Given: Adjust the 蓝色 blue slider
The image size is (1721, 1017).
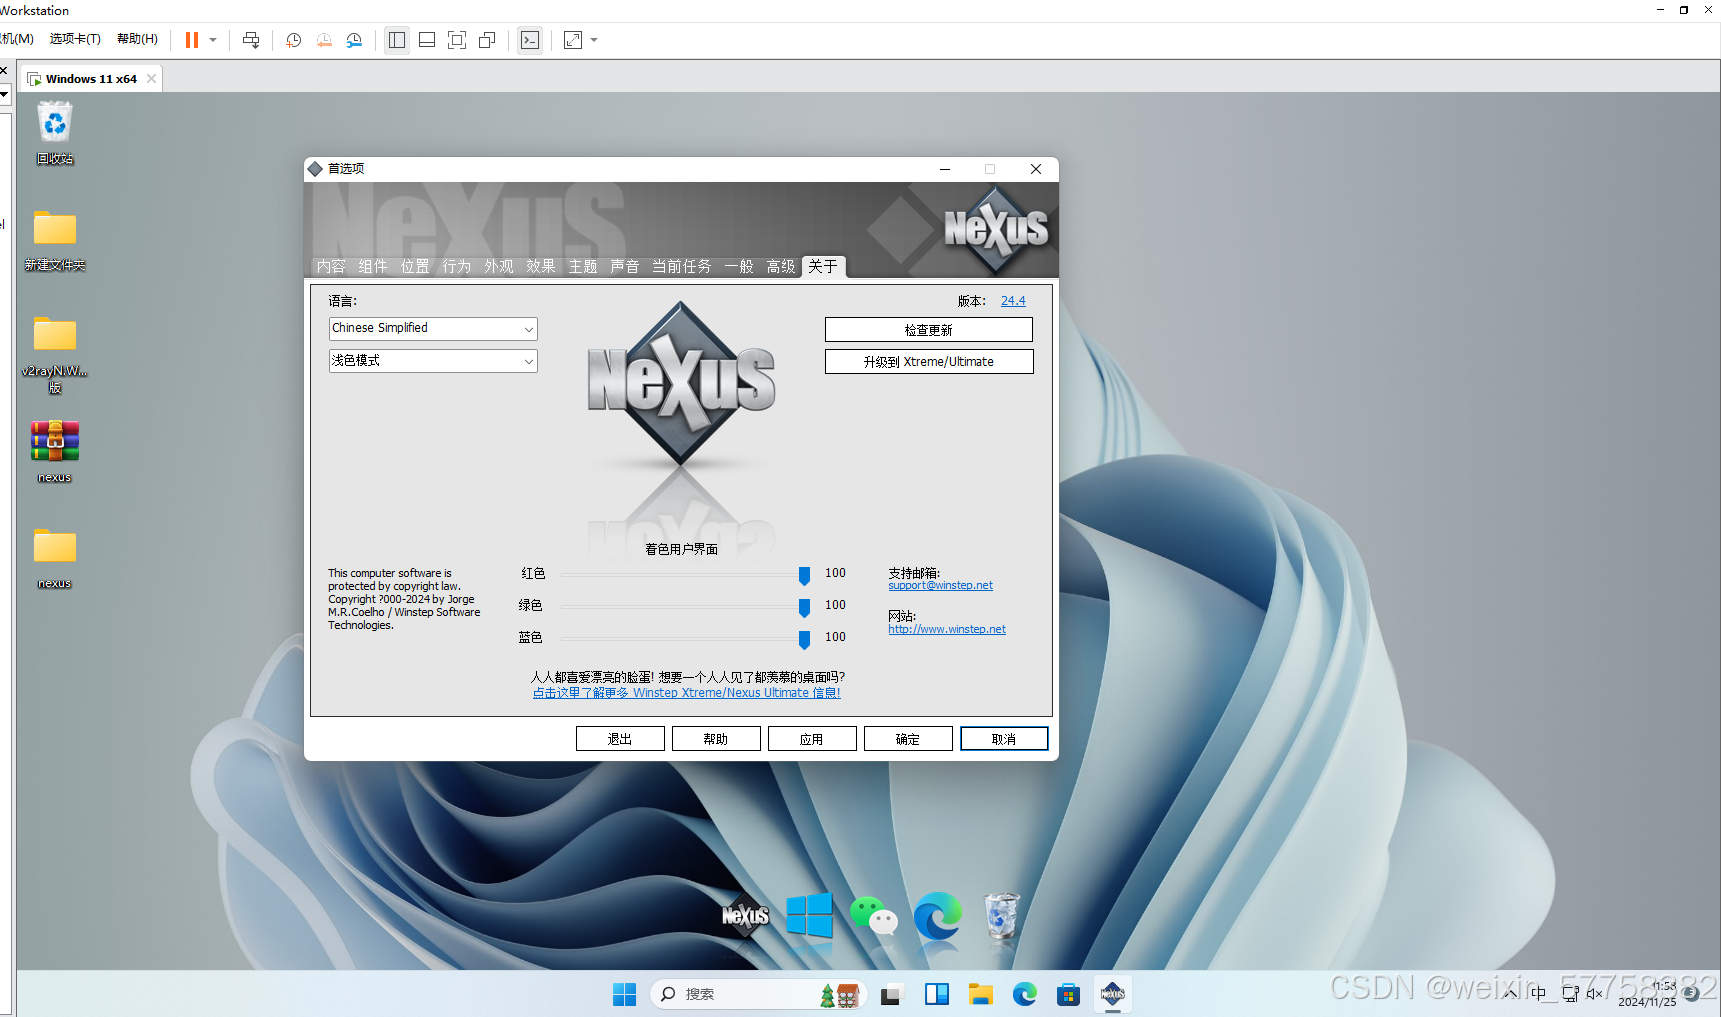Looking at the screenshot, I should point(804,639).
